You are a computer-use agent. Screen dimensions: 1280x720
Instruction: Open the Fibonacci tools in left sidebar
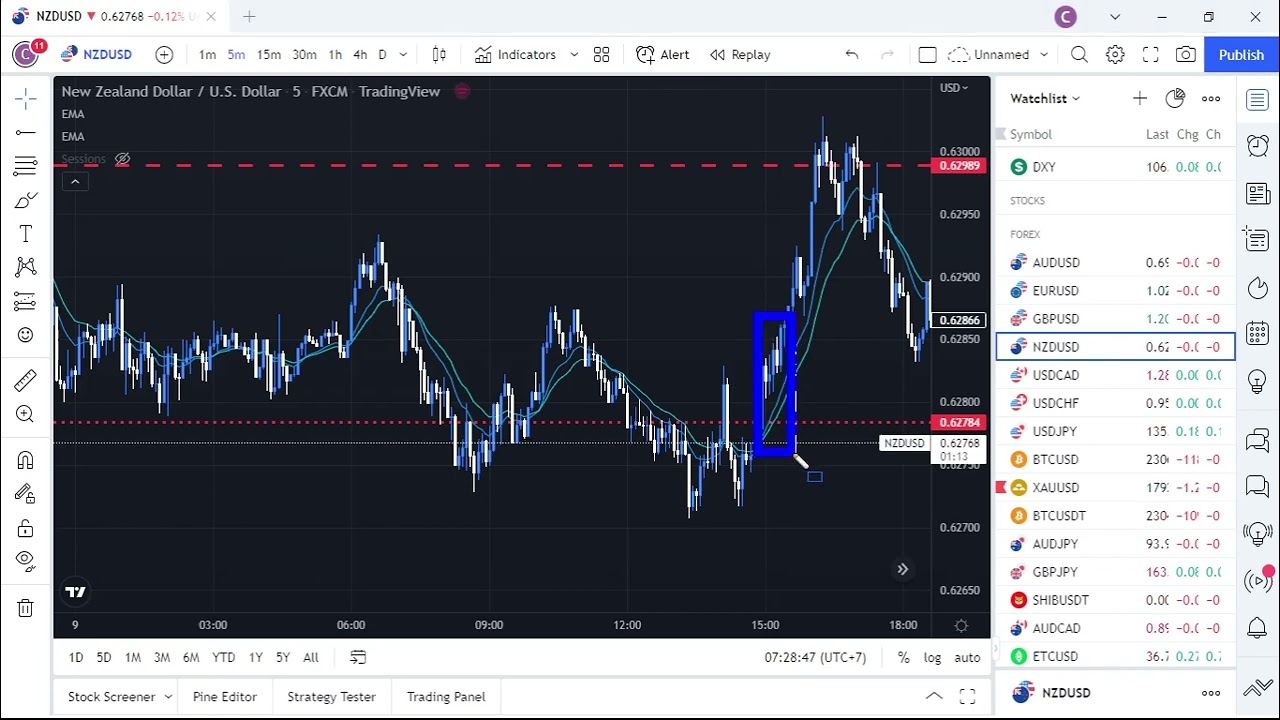click(x=26, y=166)
